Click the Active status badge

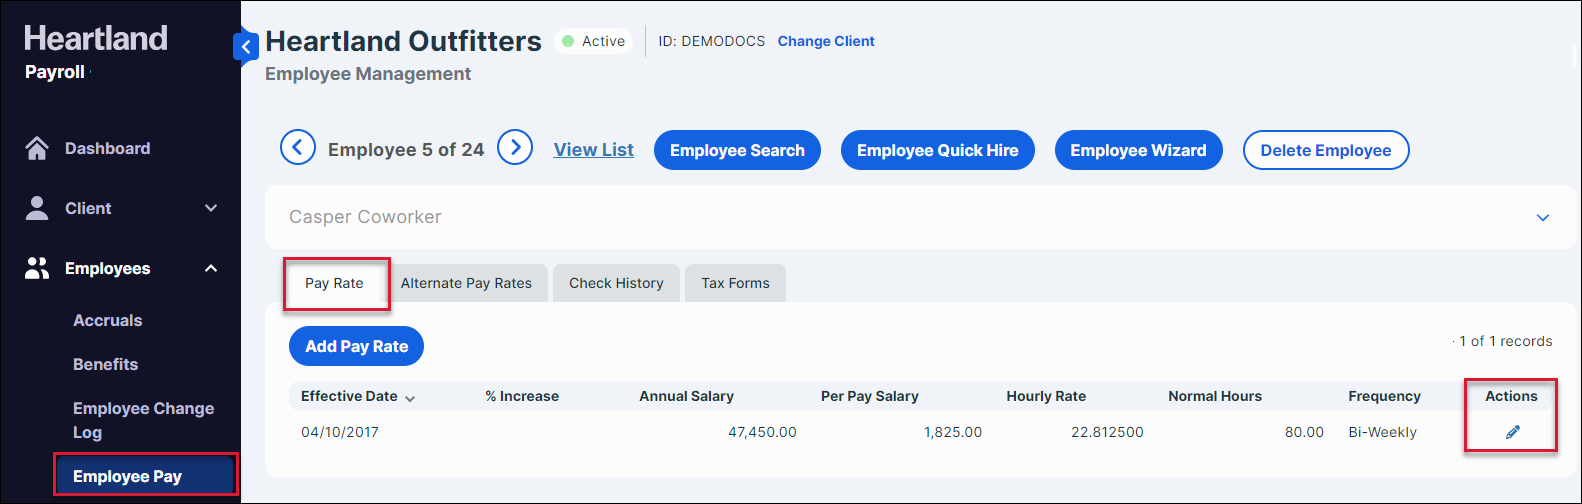[x=594, y=41]
